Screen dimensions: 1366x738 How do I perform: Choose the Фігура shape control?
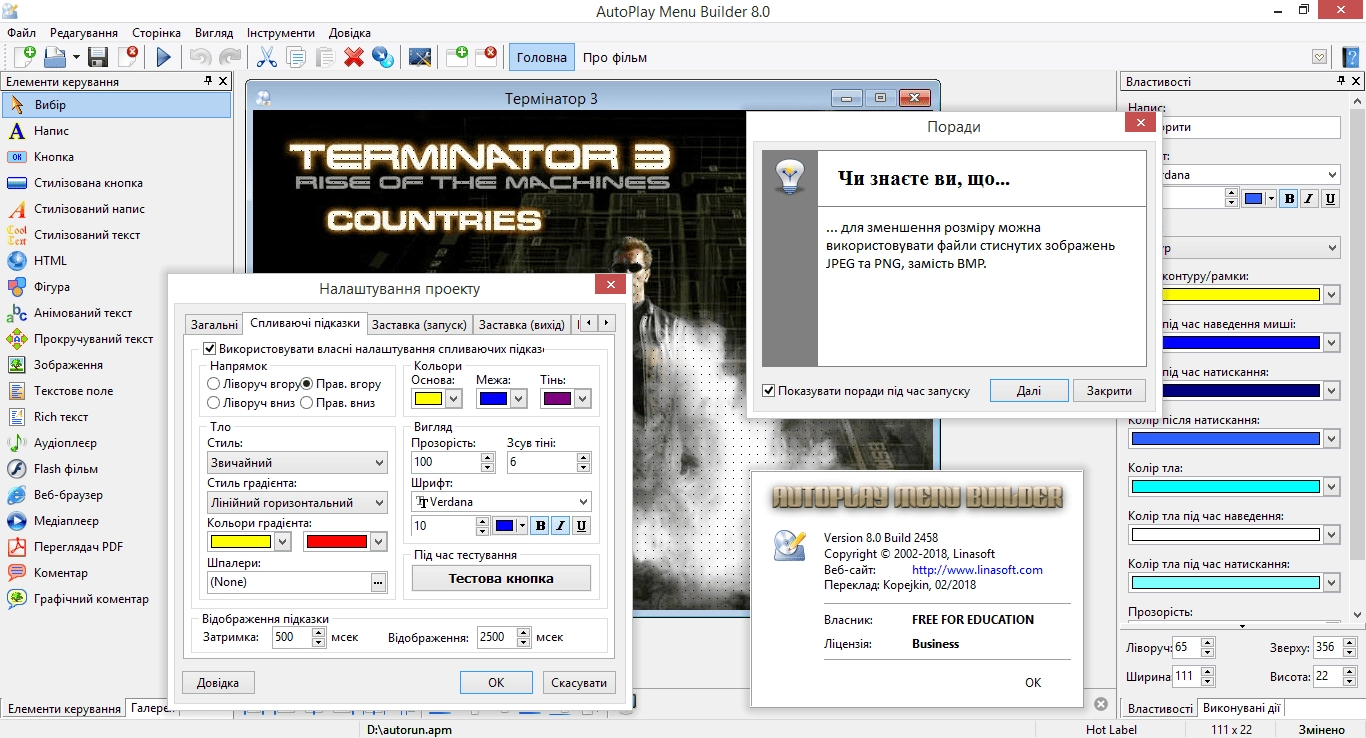tap(116, 287)
